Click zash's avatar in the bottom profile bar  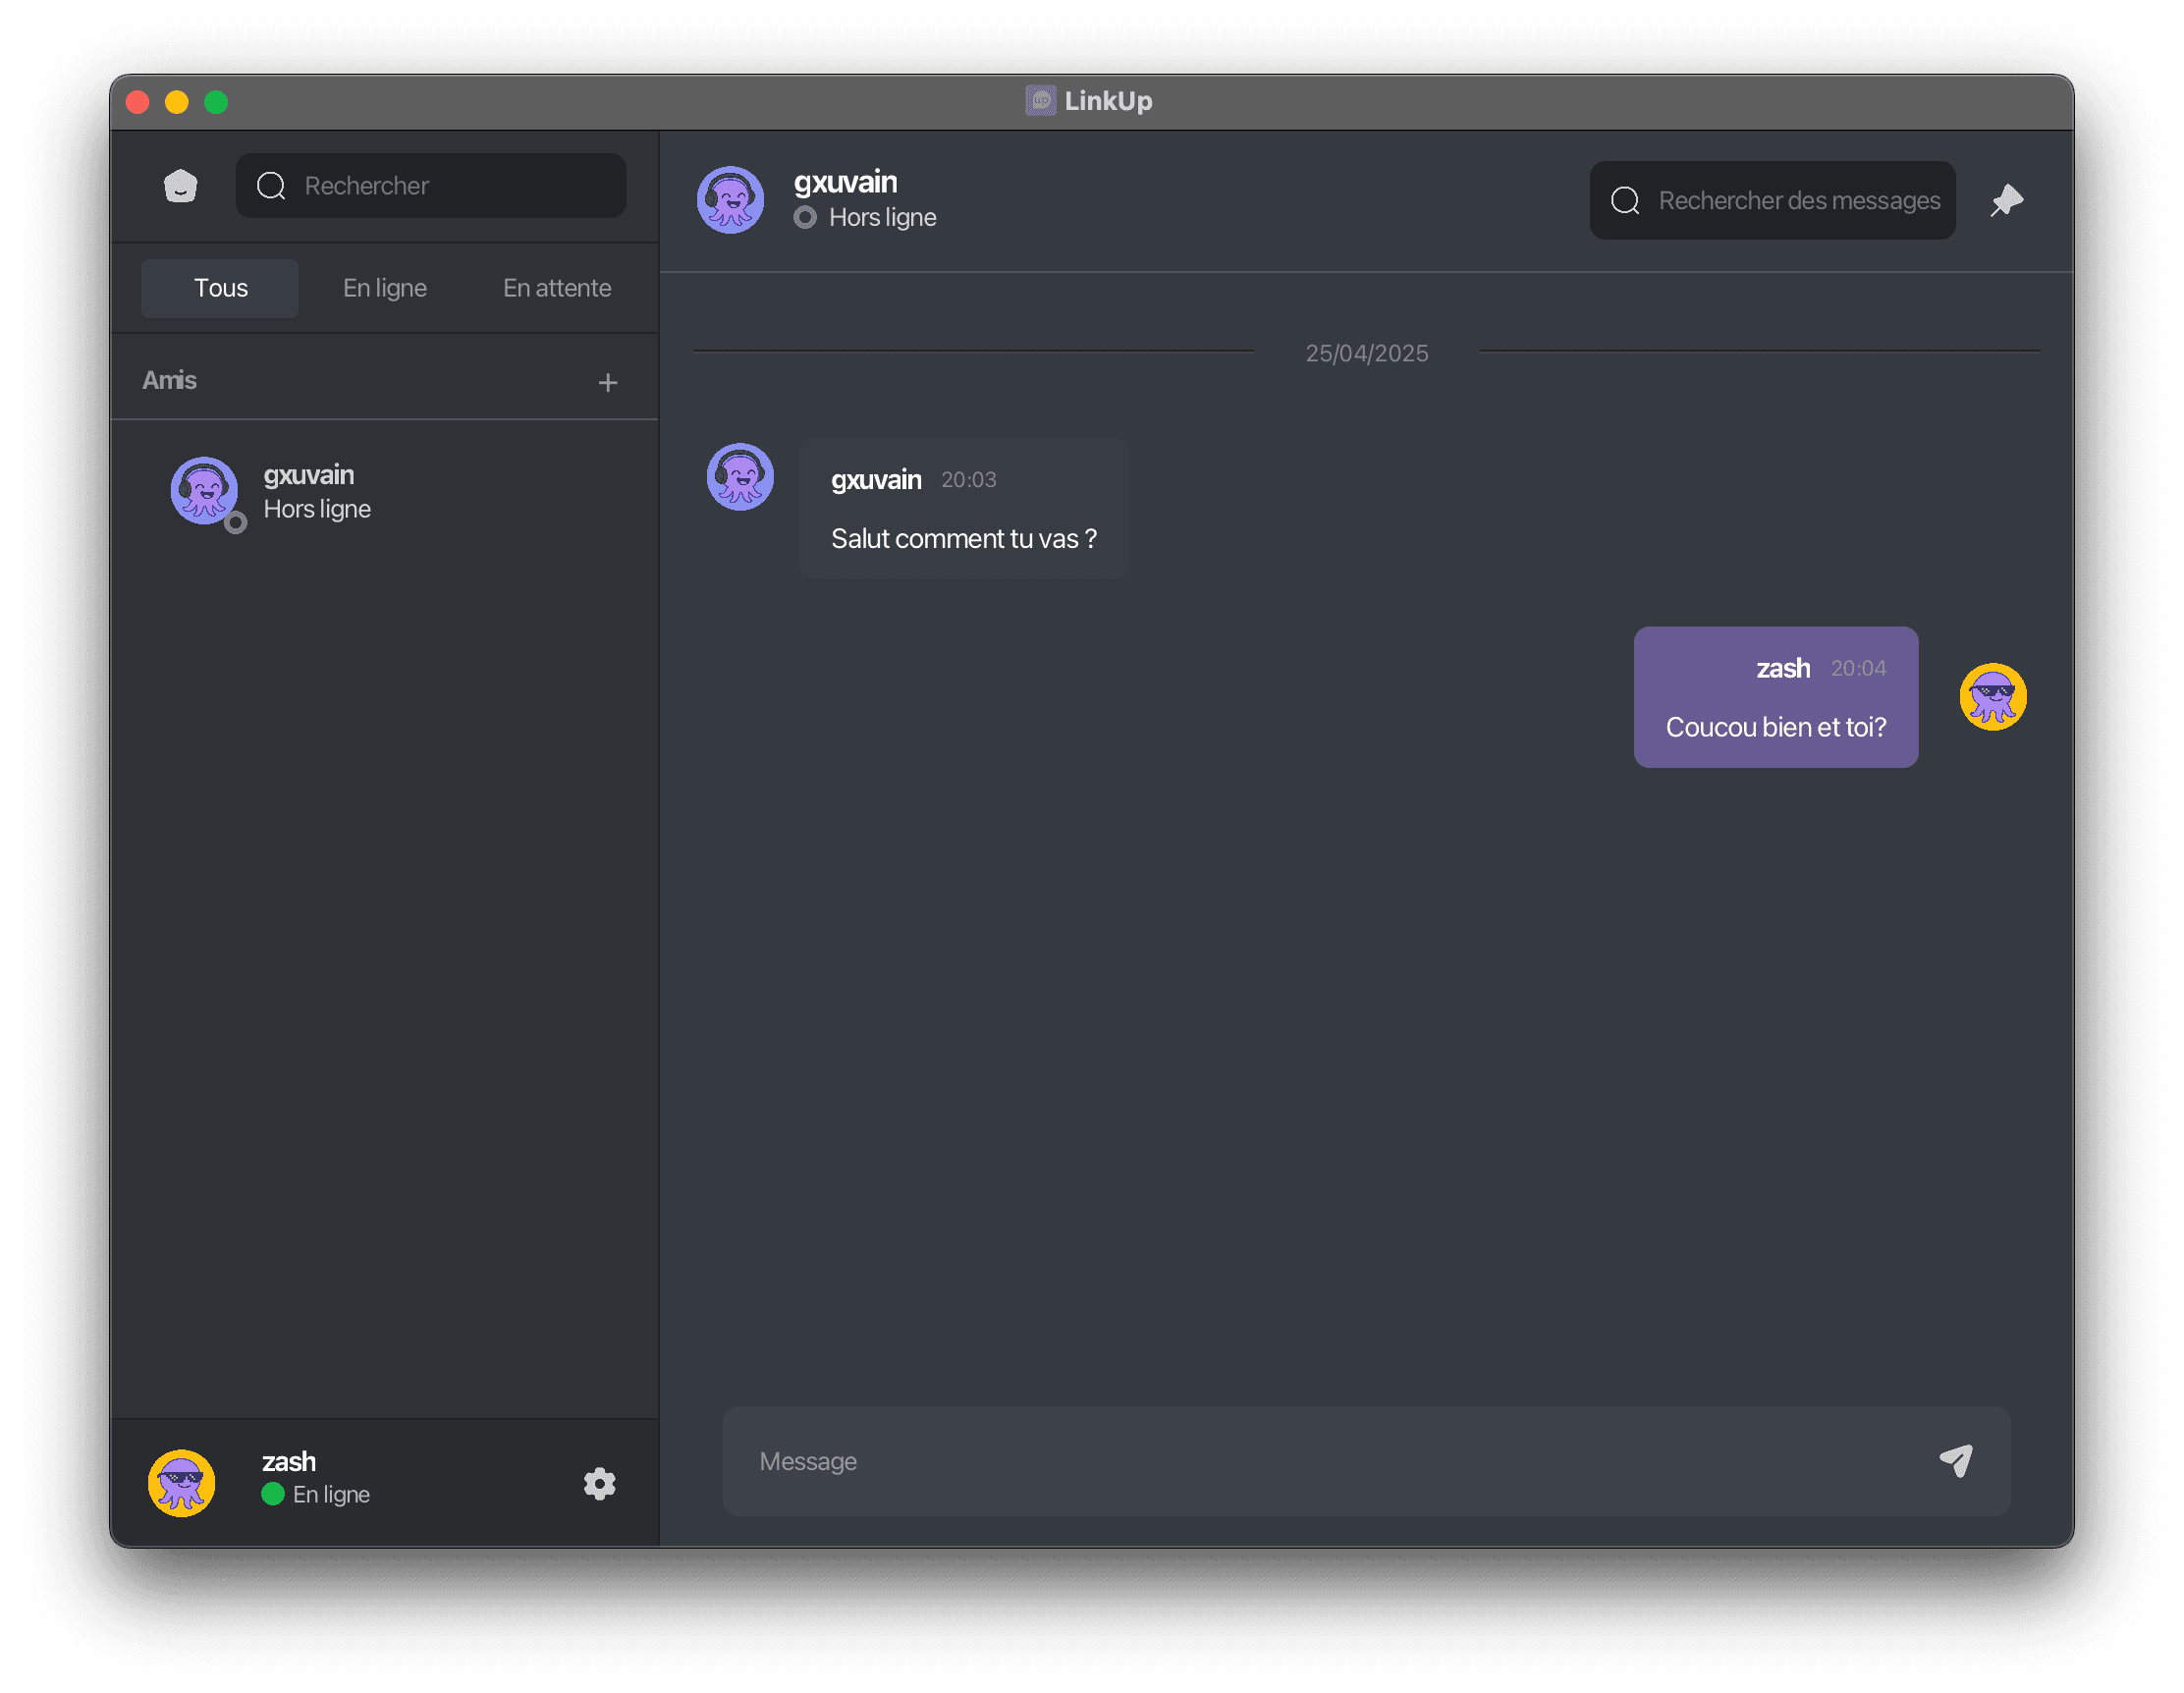181,1483
